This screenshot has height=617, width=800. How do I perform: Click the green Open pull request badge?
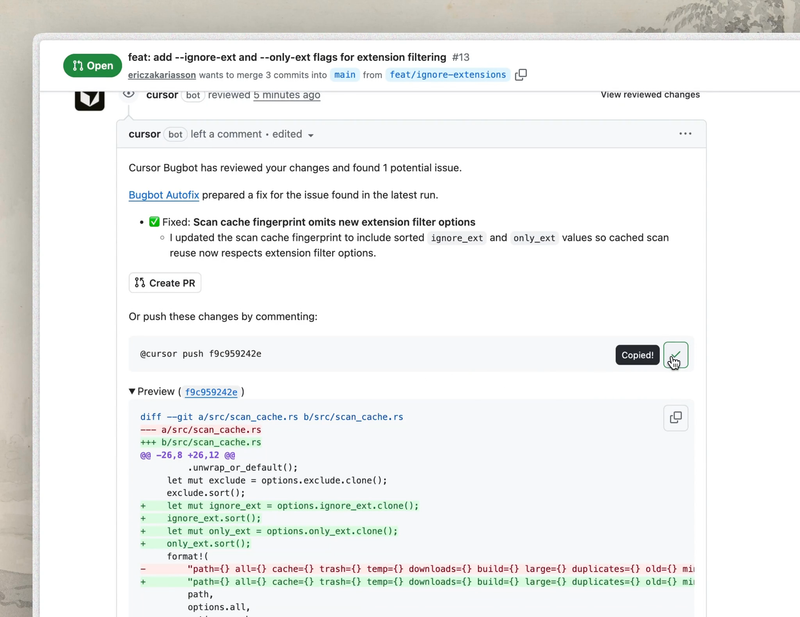coord(92,65)
